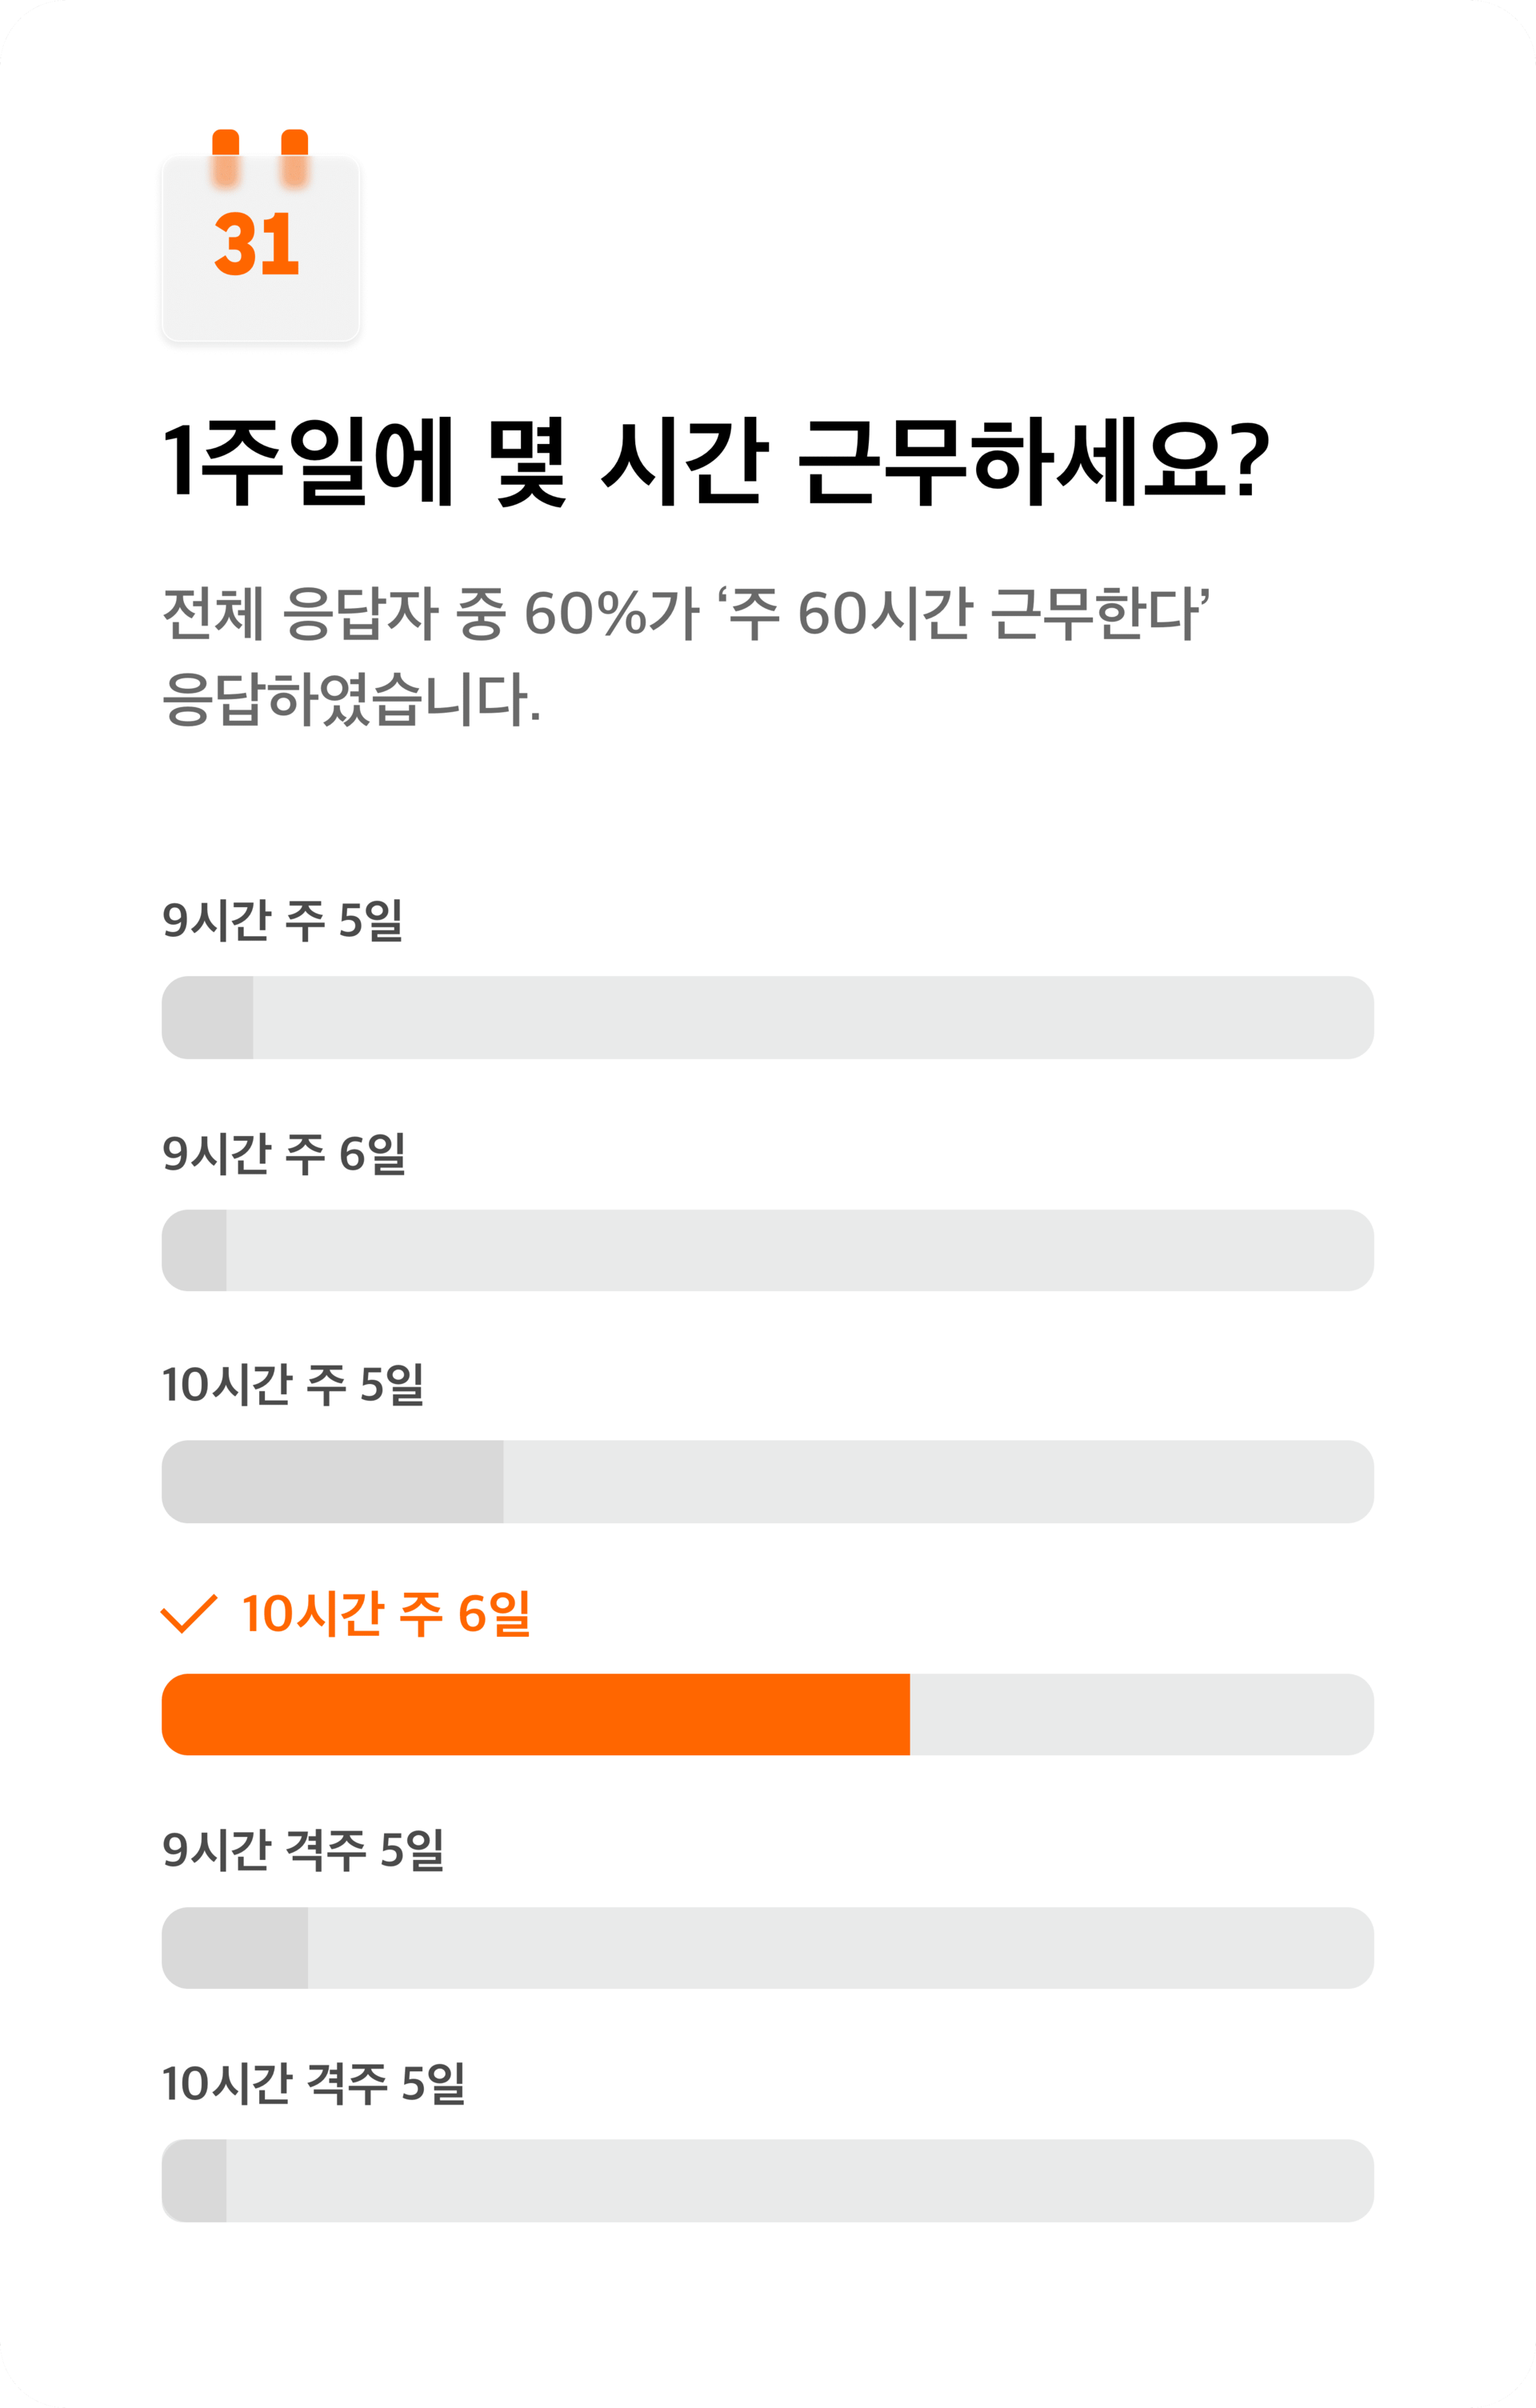This screenshot has height=2408, width=1536.
Task: Click the orange number 31 on calendar
Action: click(257, 244)
